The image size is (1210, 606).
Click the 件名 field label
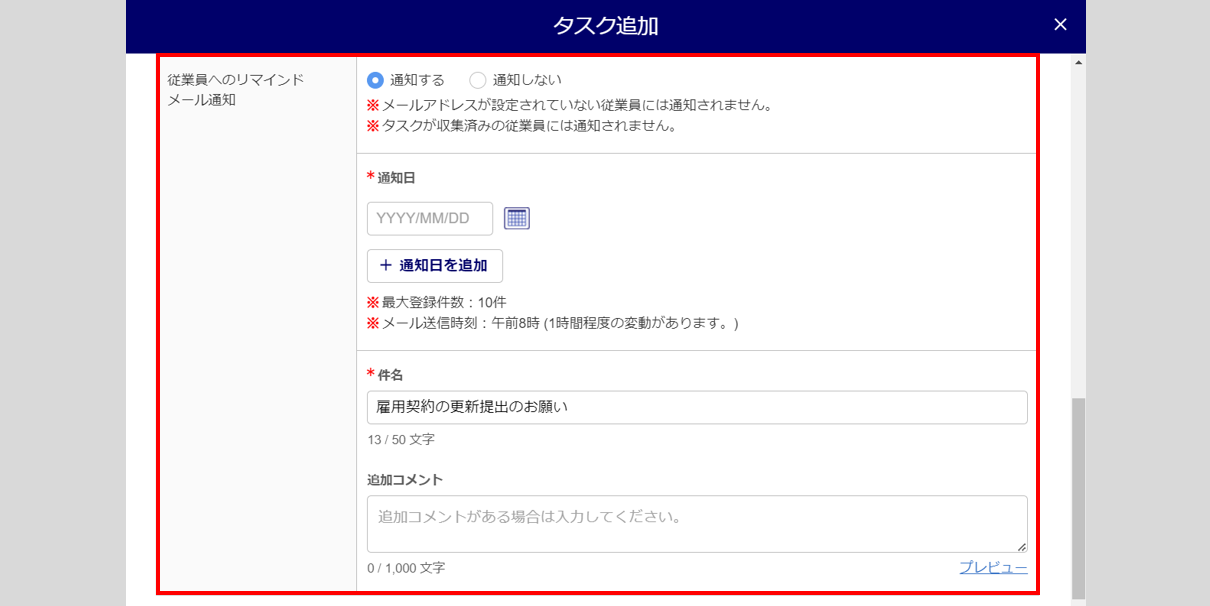pos(390,375)
